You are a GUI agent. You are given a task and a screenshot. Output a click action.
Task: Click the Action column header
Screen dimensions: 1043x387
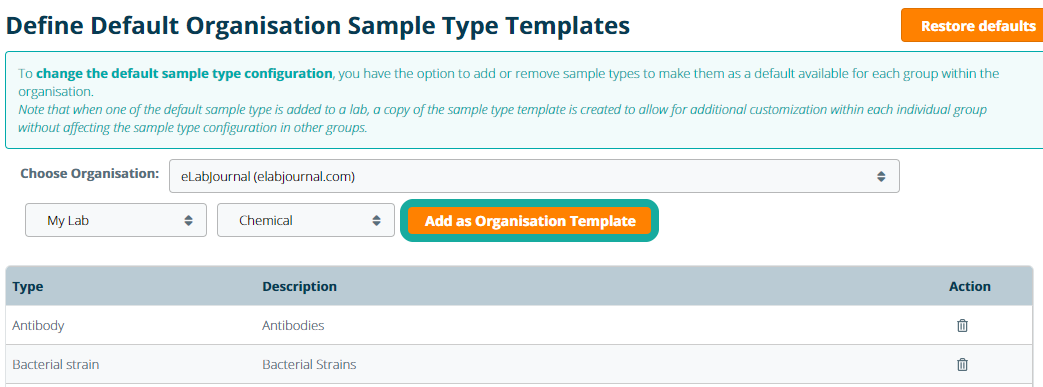(x=970, y=287)
